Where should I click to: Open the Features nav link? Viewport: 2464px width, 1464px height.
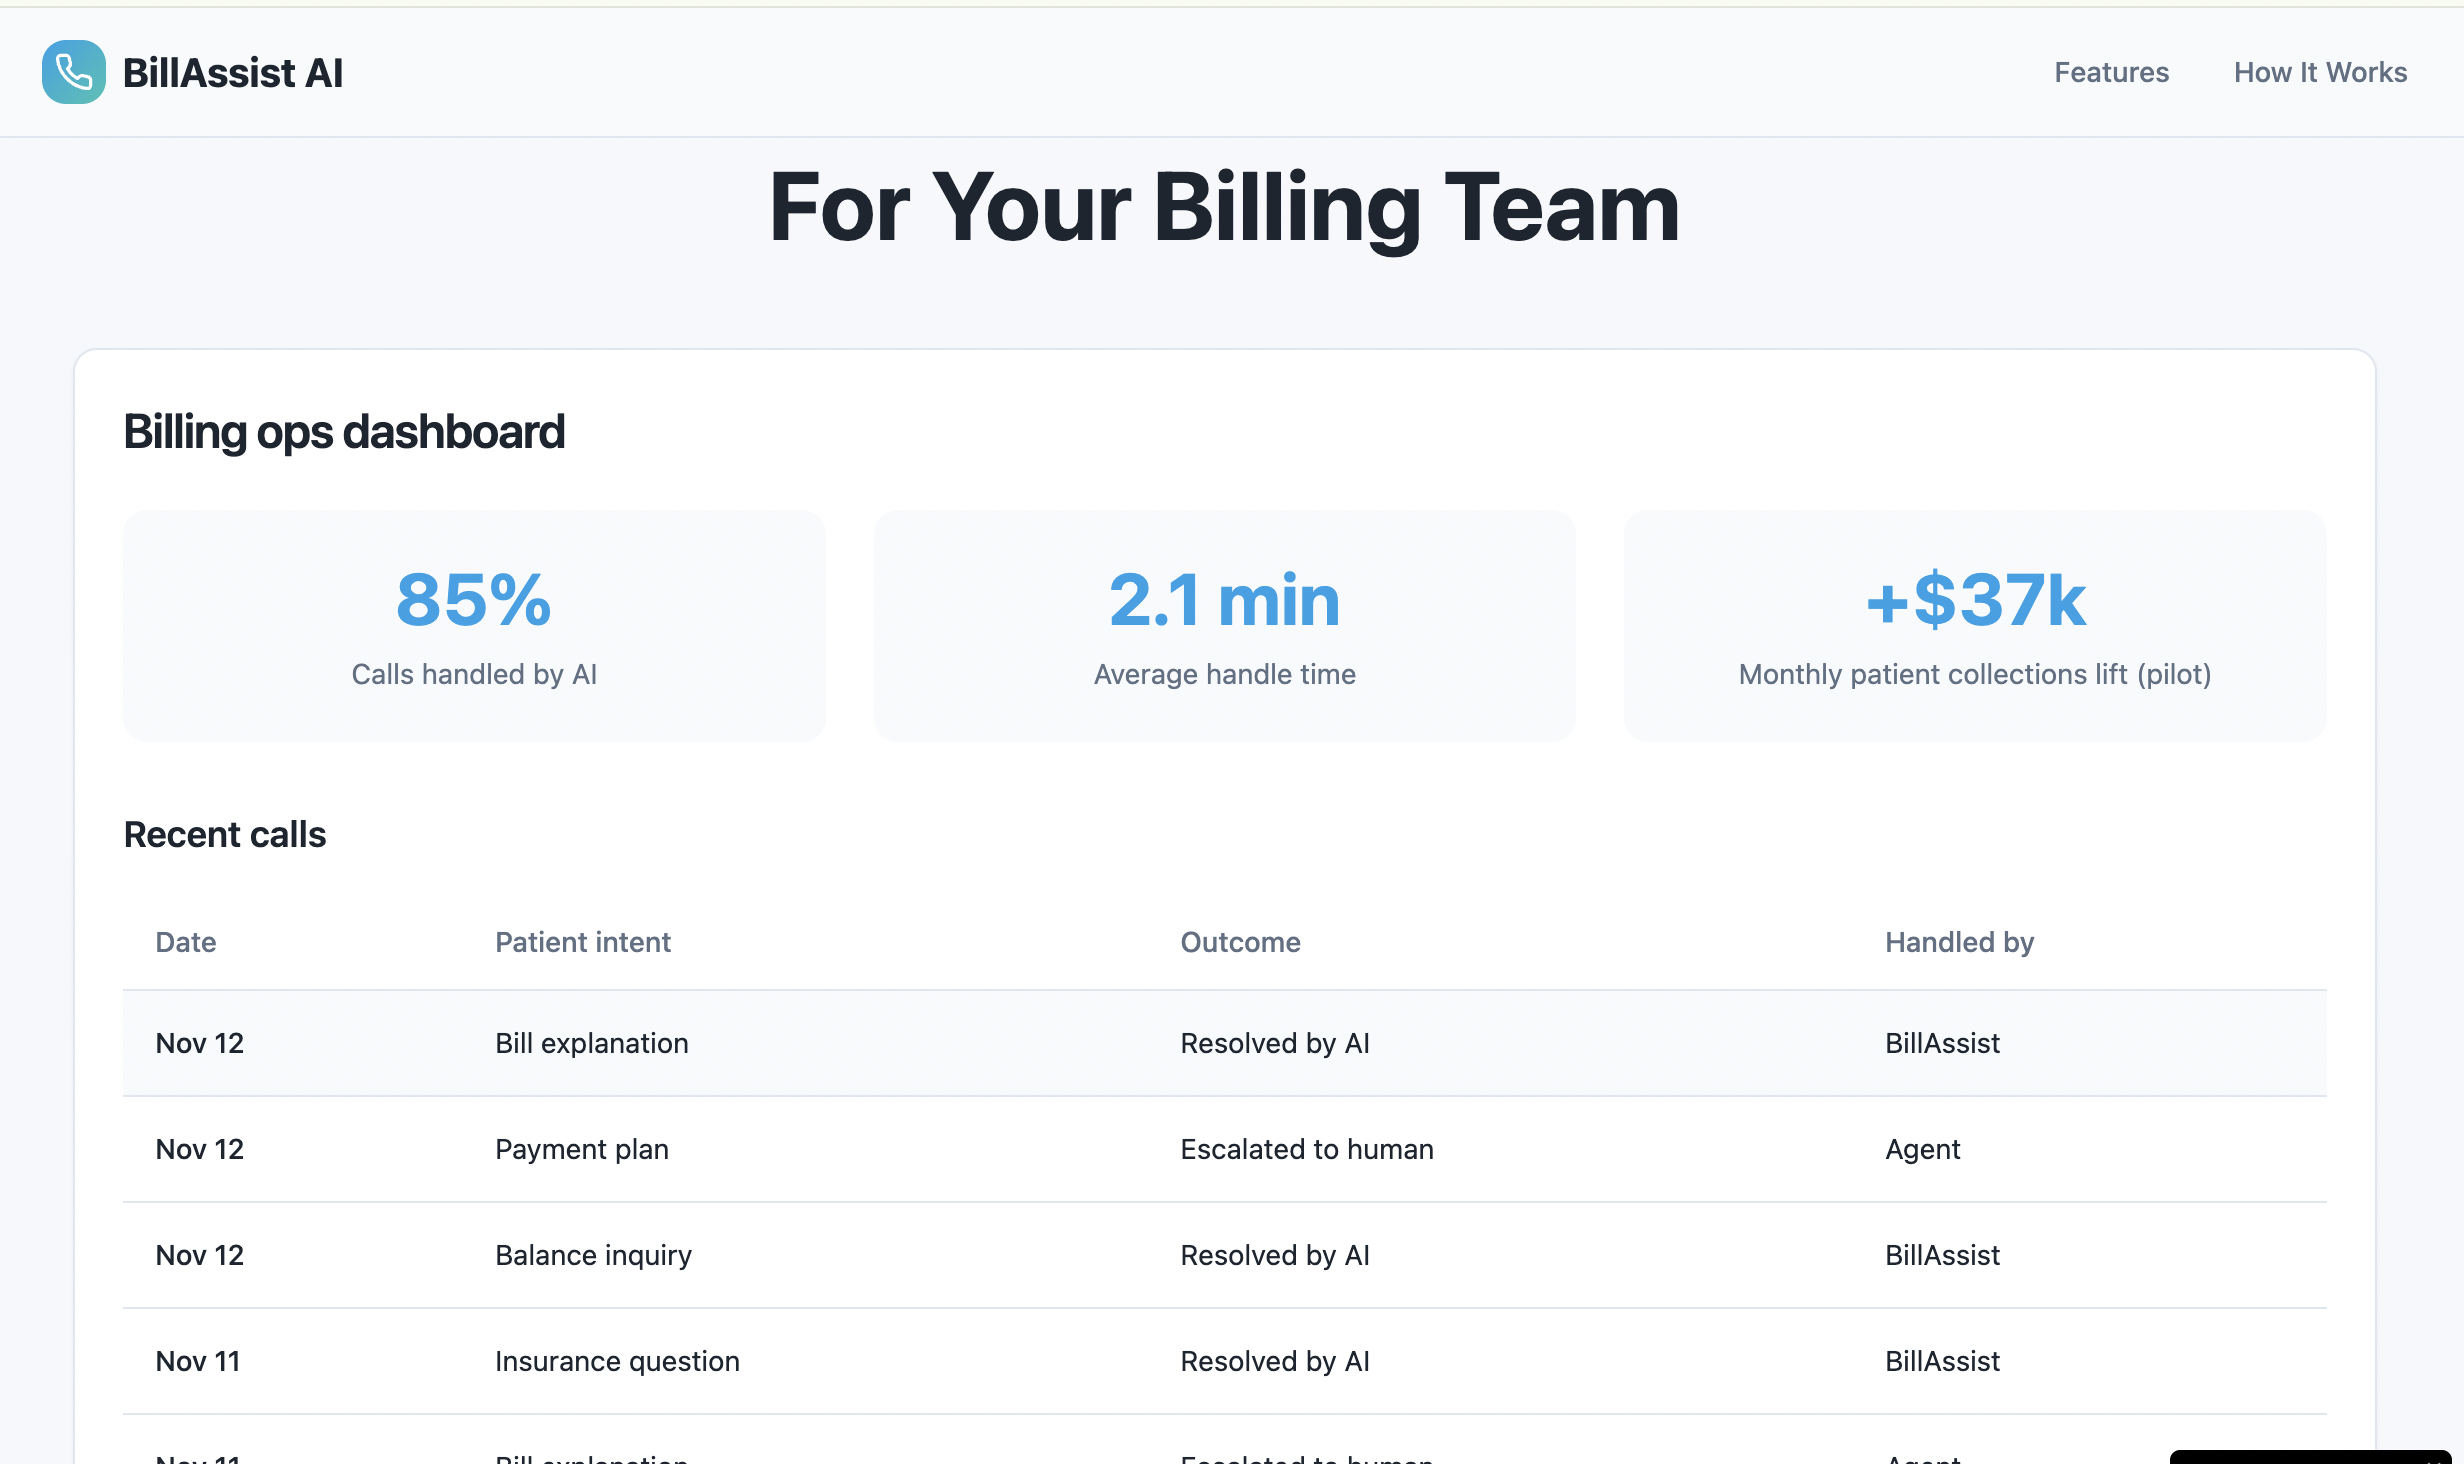click(x=2111, y=72)
